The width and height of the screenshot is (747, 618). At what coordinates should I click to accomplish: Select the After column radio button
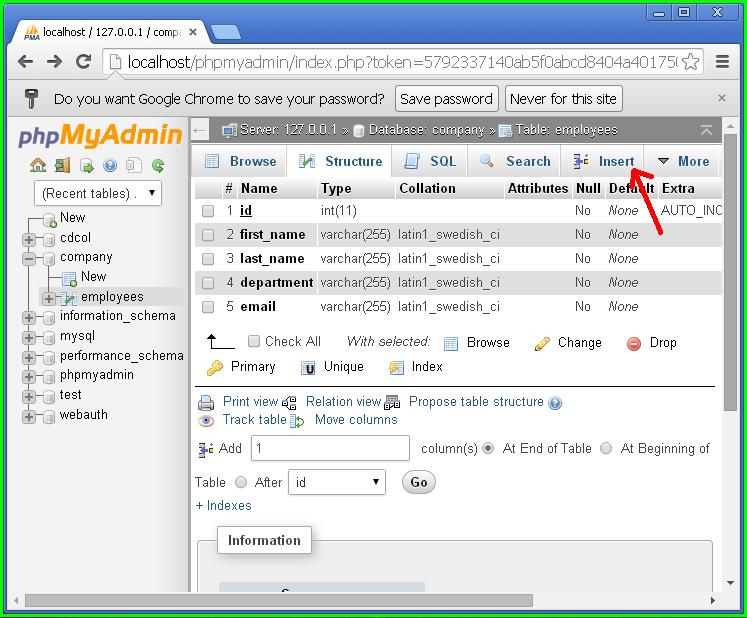(241, 482)
